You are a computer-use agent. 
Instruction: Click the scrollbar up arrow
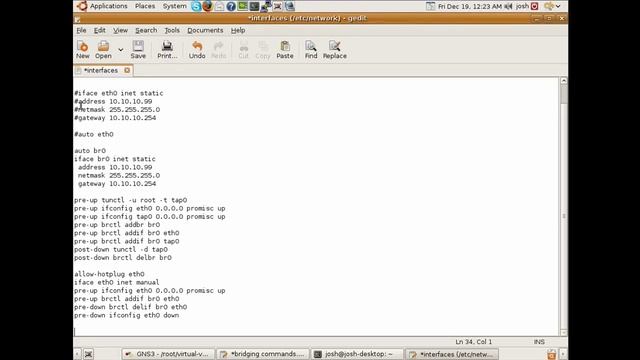564,80
